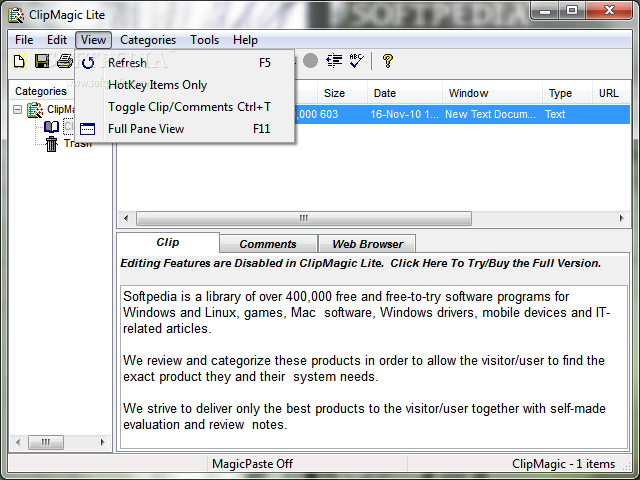Switch to the Clip tab
The image size is (640, 480).
pyautogui.click(x=168, y=242)
